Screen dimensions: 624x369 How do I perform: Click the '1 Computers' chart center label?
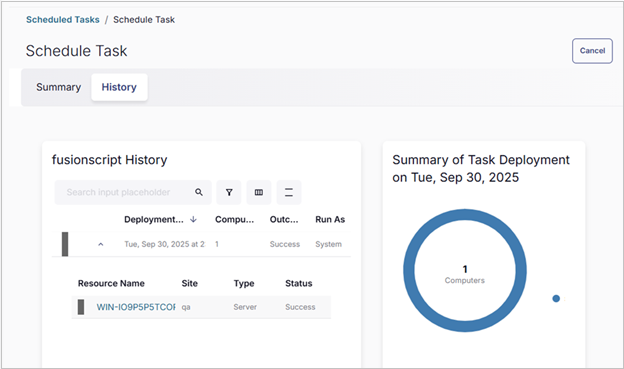pyautogui.click(x=464, y=274)
